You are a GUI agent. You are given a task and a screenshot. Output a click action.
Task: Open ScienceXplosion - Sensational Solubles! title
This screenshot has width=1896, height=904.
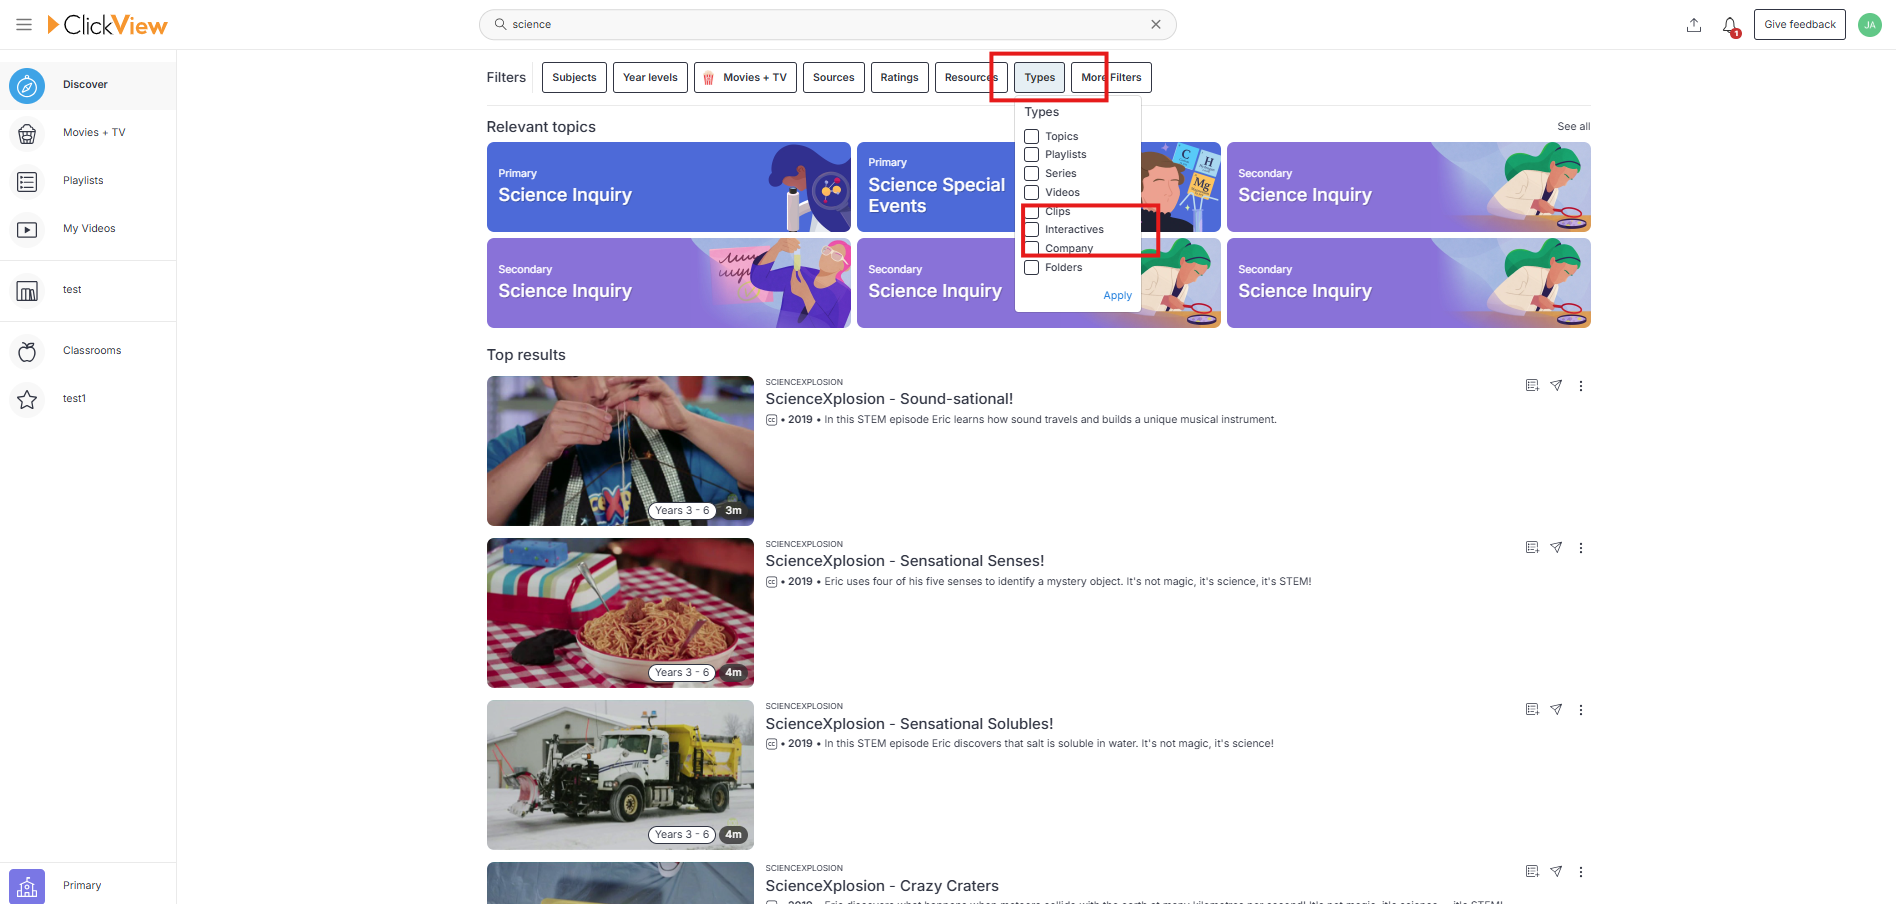[909, 724]
